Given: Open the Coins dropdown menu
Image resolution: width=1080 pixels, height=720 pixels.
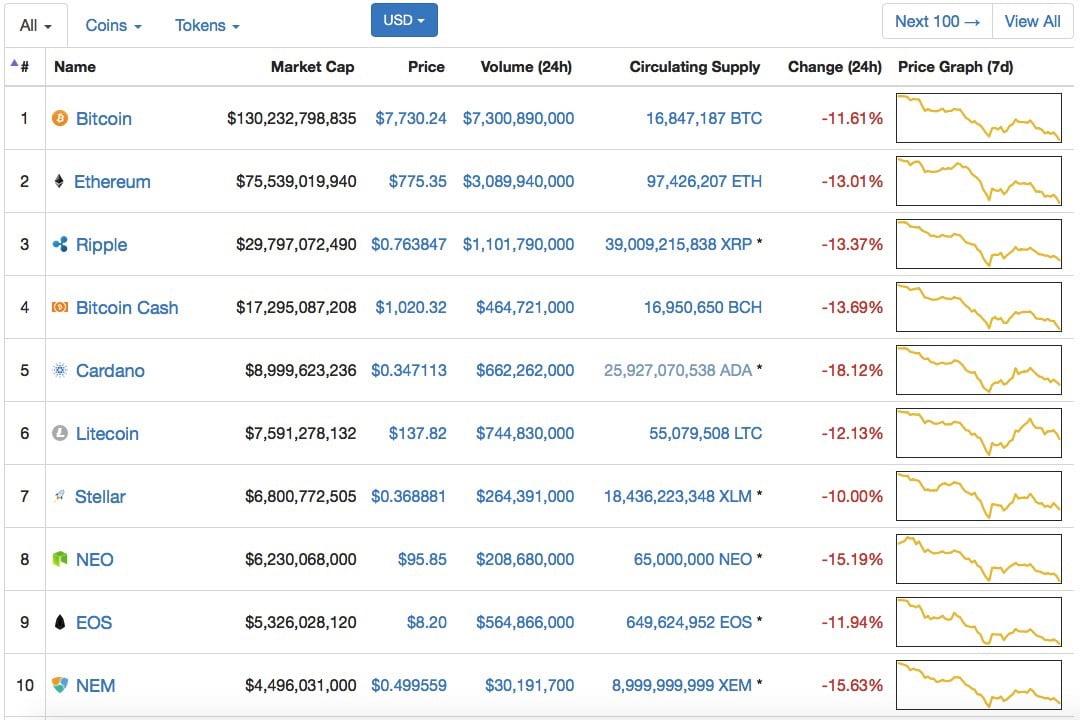Looking at the screenshot, I should coord(113,25).
